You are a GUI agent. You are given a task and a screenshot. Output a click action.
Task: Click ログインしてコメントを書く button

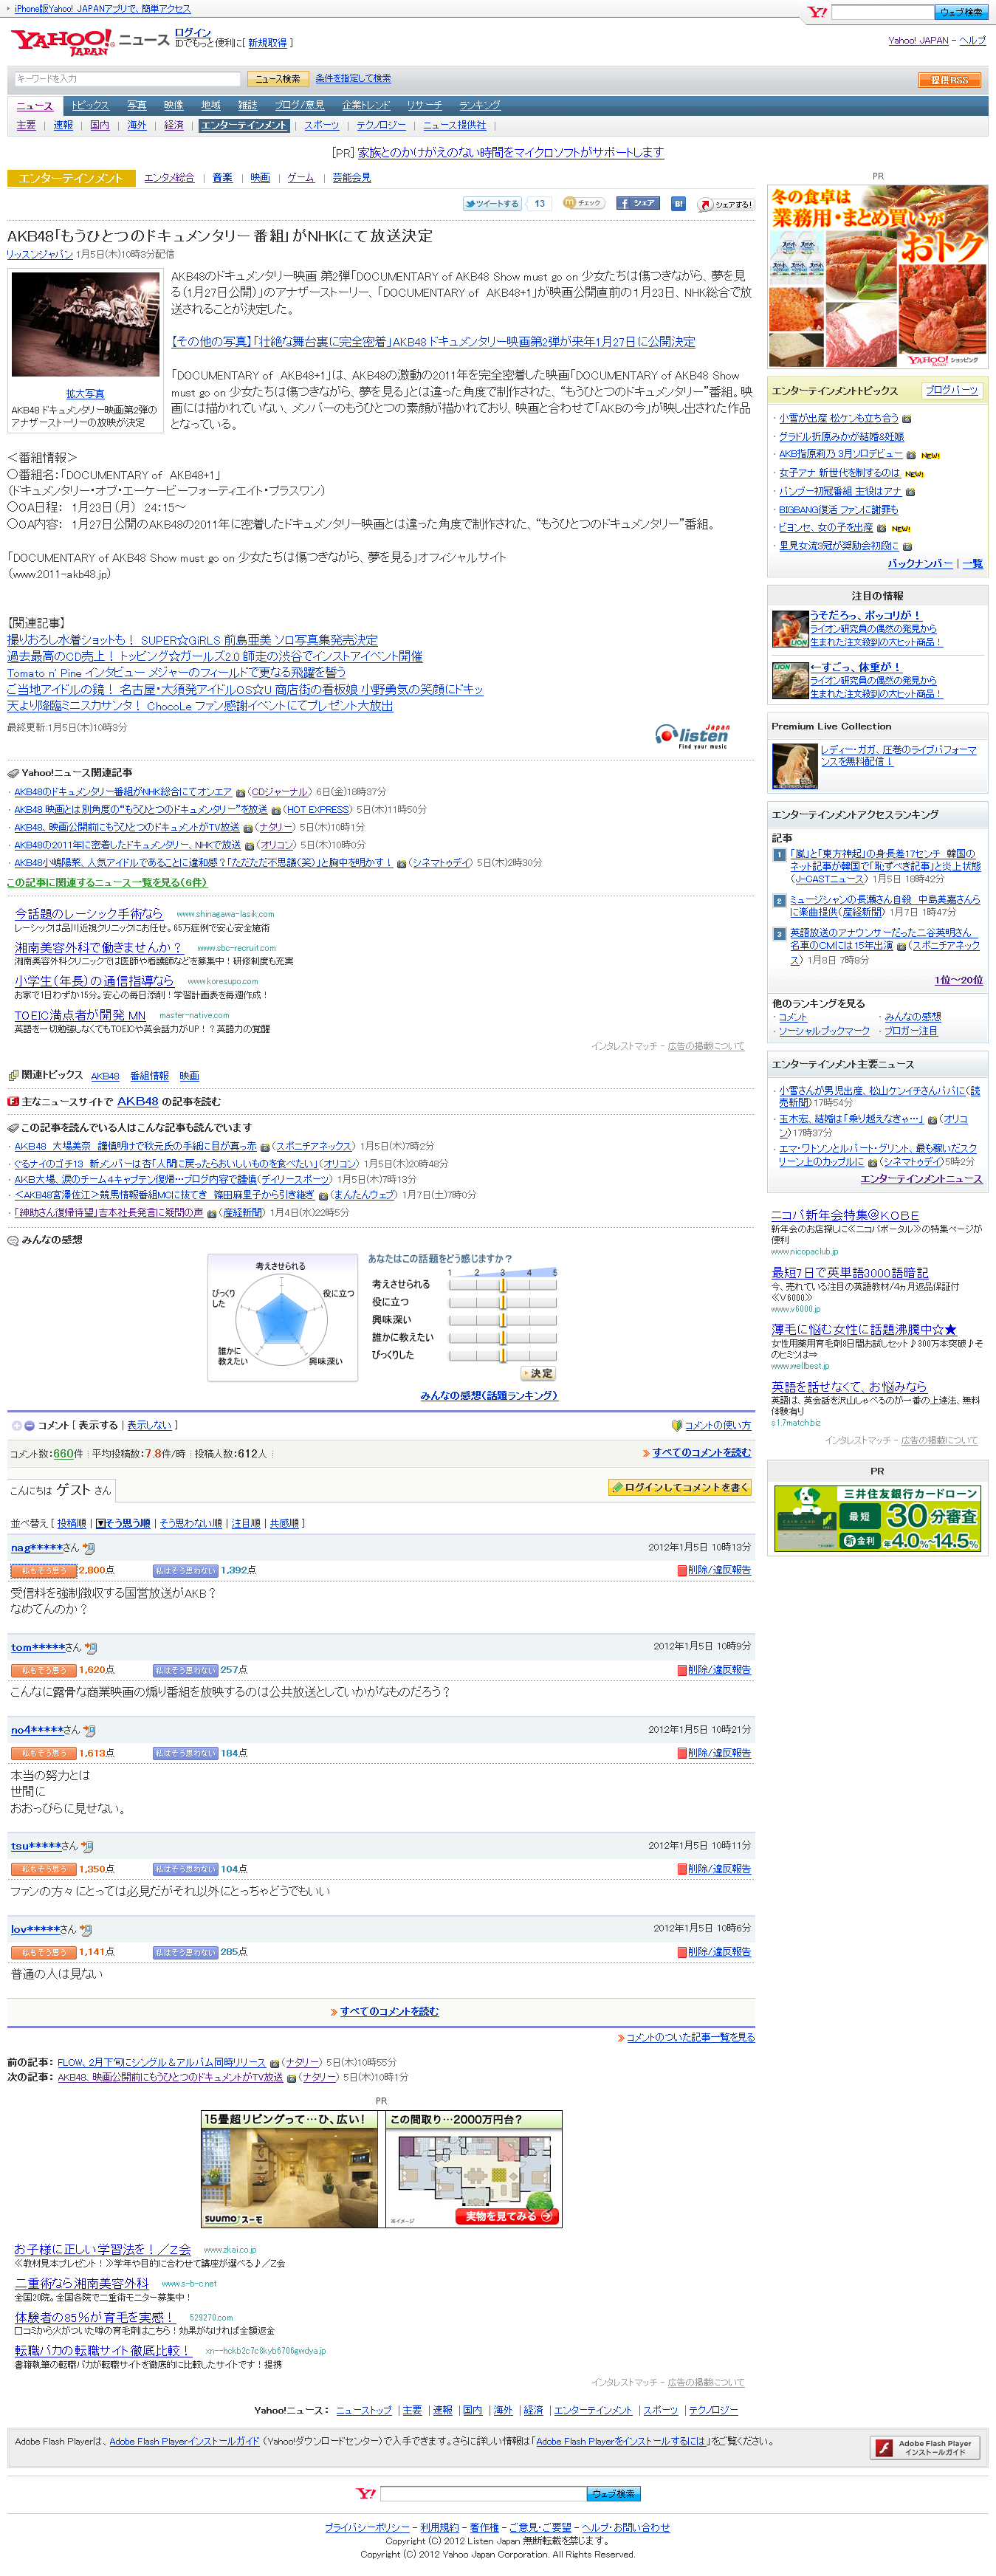click(680, 1488)
